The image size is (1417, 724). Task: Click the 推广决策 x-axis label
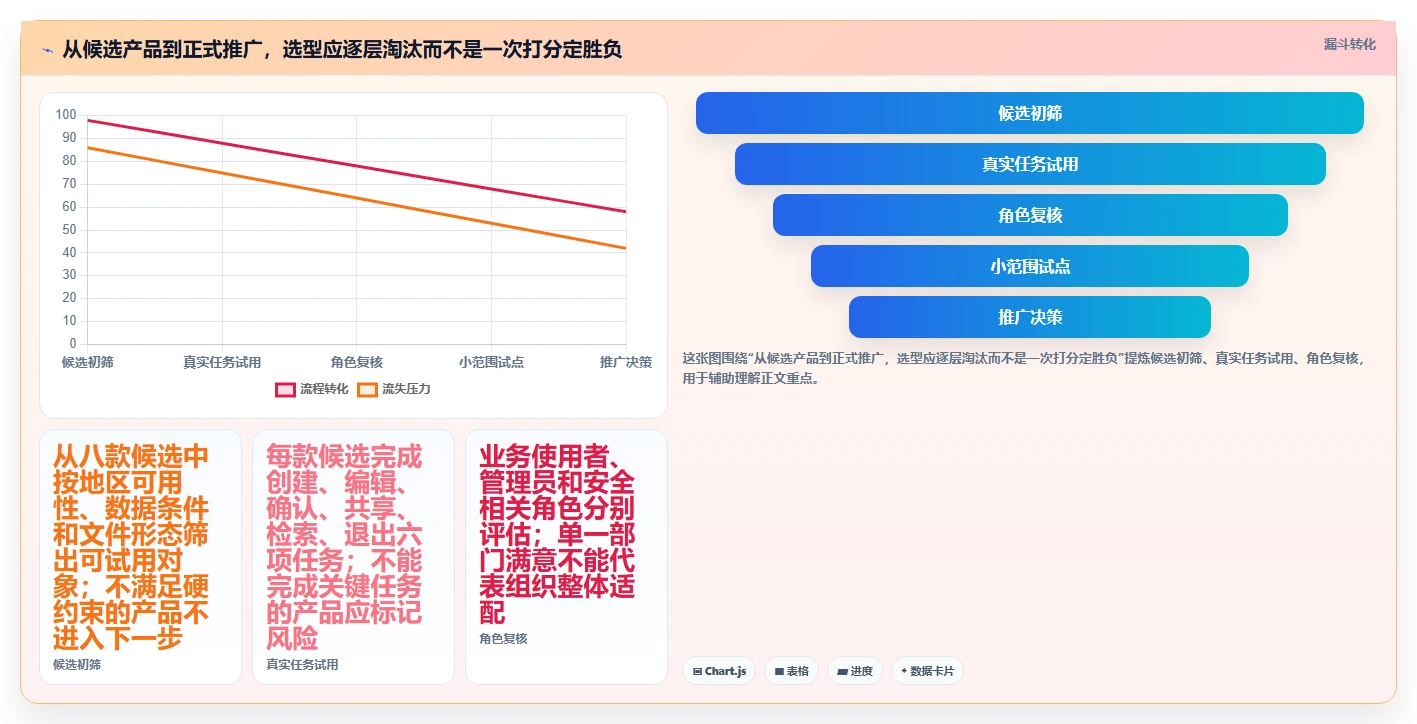click(626, 362)
